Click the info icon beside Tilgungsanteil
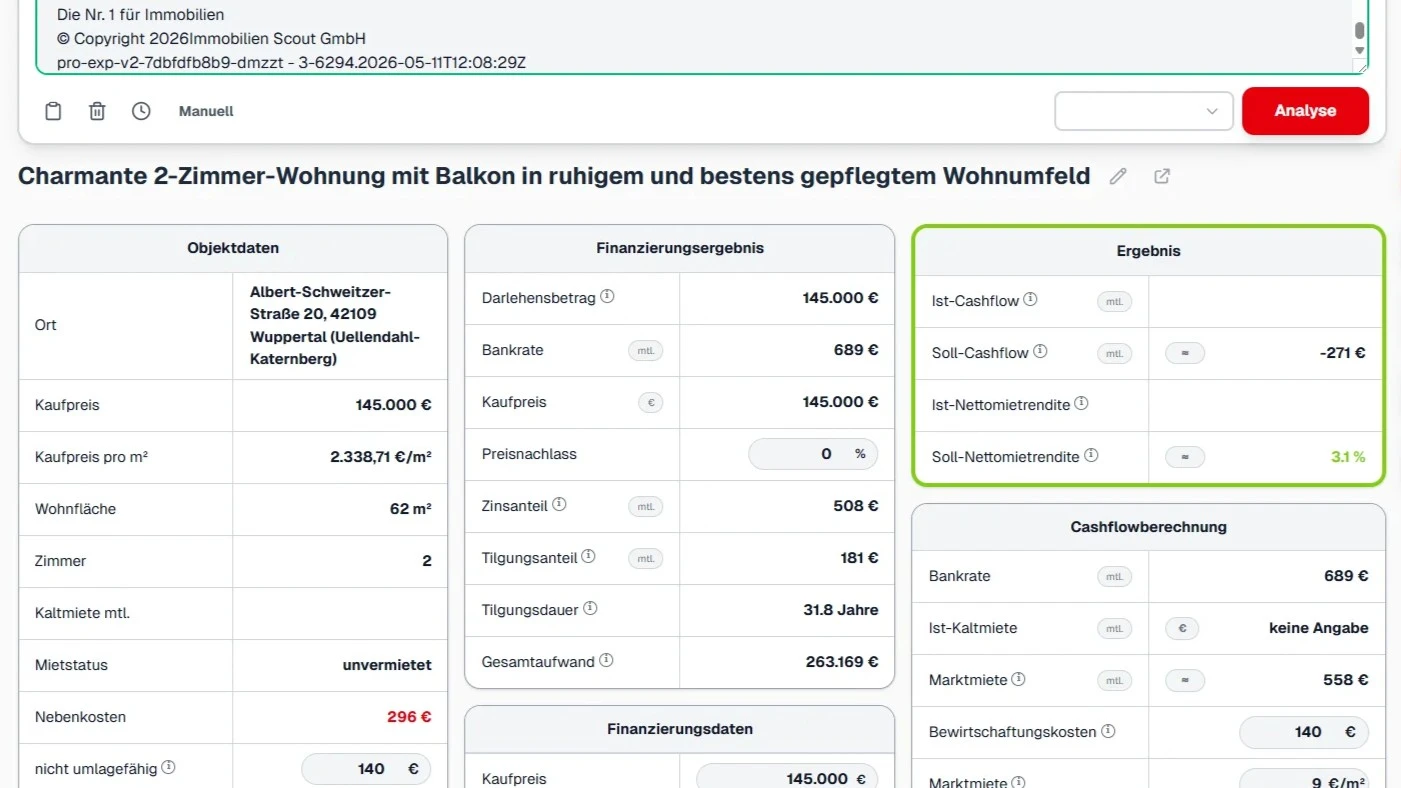The image size is (1401, 788). pos(589,557)
